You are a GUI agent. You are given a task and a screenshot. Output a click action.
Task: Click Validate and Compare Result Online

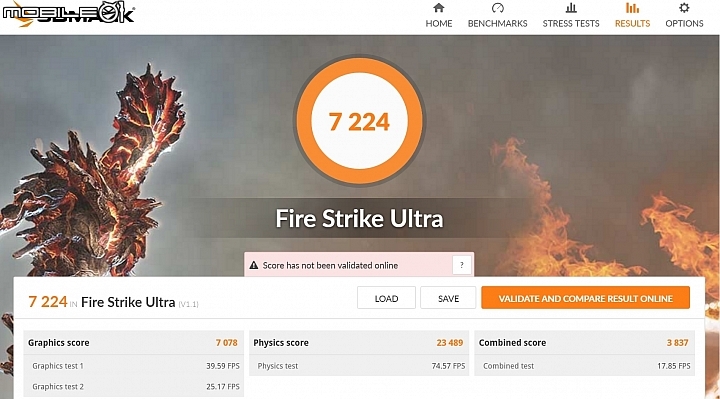tap(585, 298)
